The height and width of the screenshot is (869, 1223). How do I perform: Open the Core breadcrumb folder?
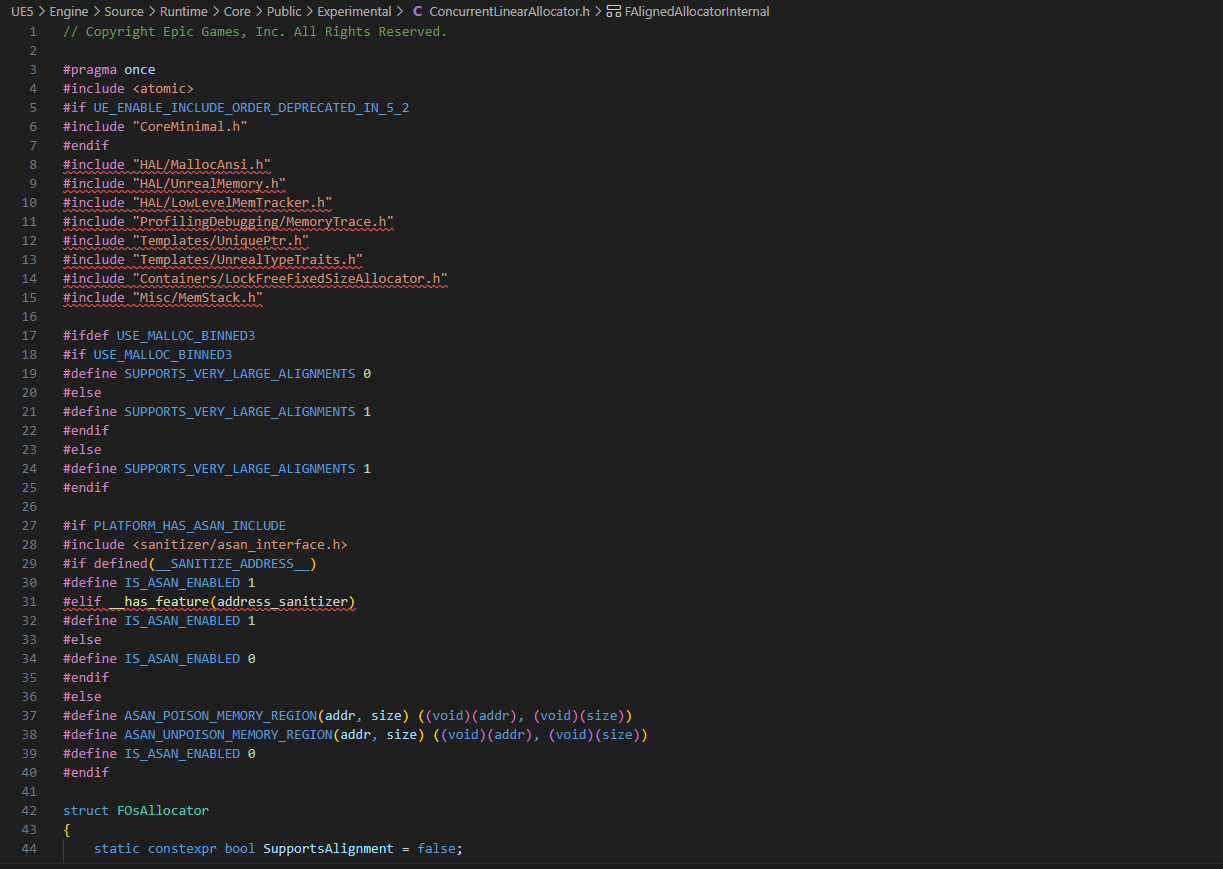pos(237,12)
